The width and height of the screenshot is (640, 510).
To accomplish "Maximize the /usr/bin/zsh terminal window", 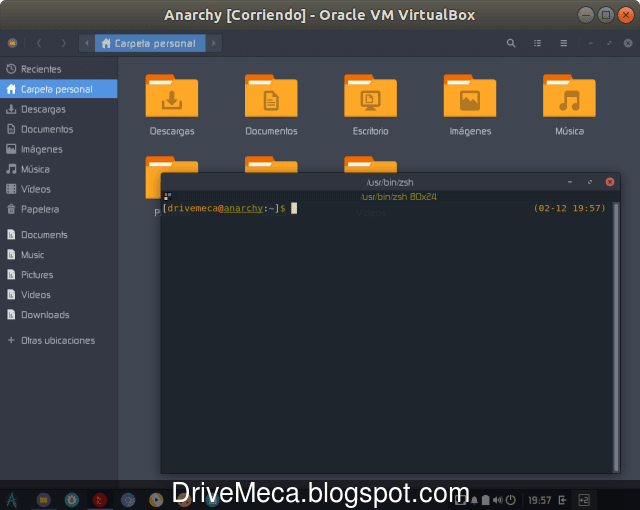I will (x=590, y=182).
